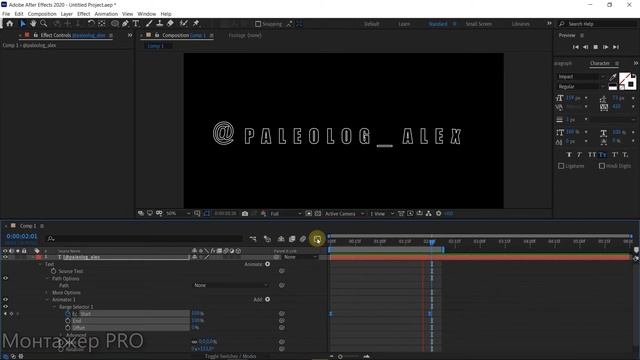The height and width of the screenshot is (360, 640).
Task: Toggle visibility of Range Selector 1
Action: [5, 307]
